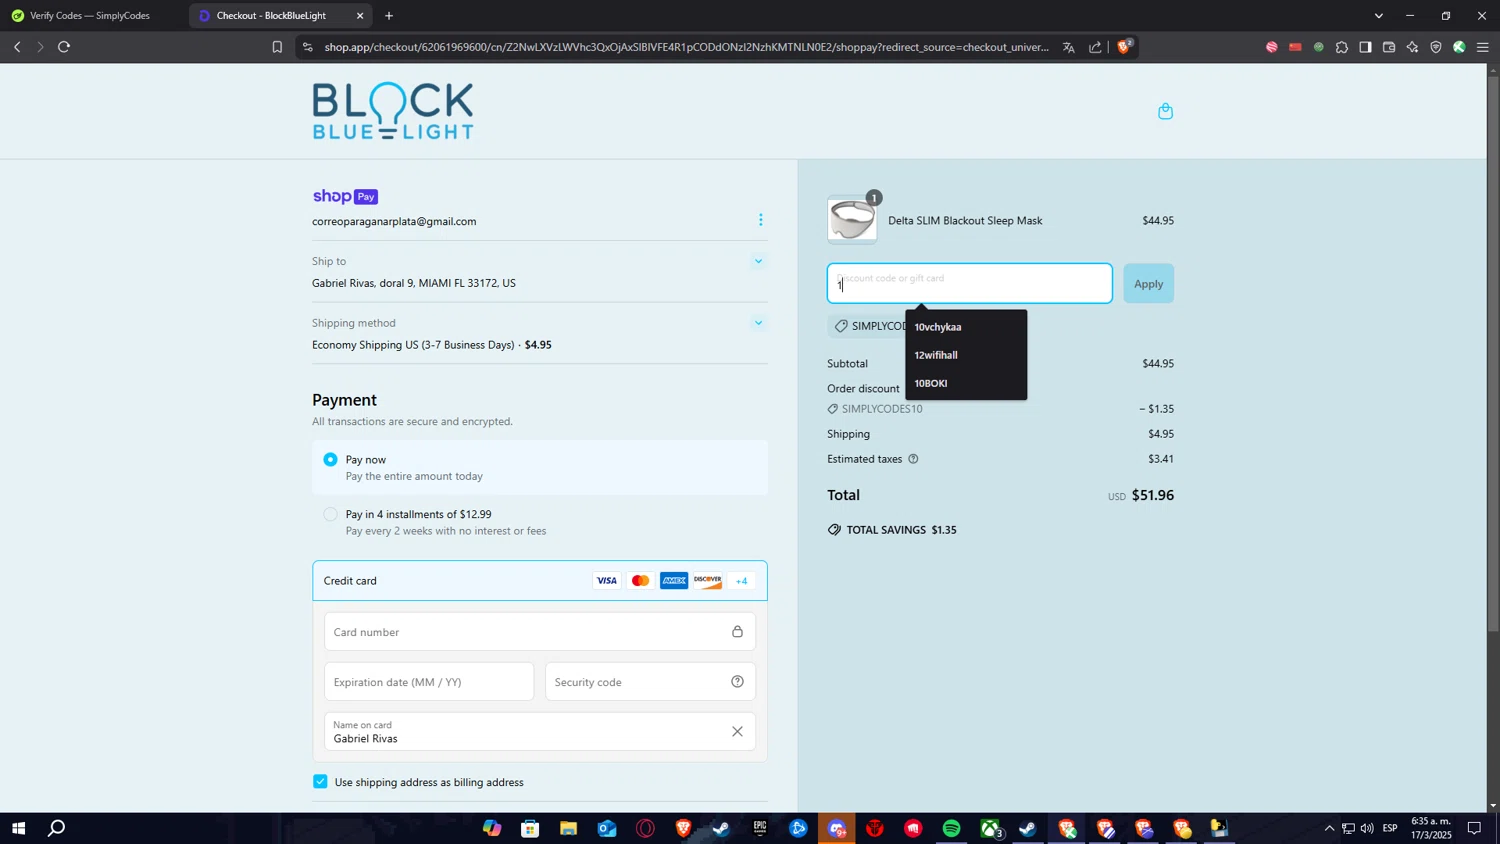Click the Security code field
1500x844 pixels.
coord(650,682)
